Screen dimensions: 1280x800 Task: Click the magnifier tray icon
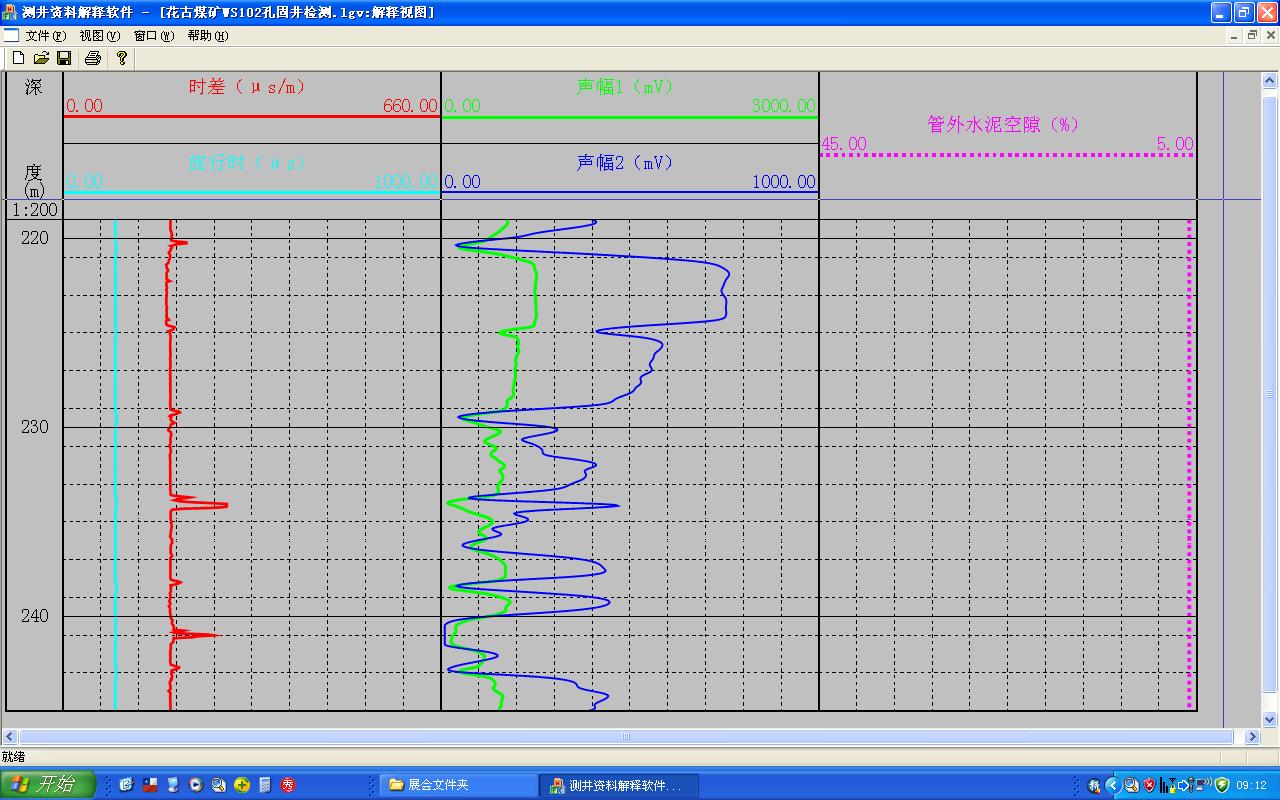click(x=1131, y=786)
